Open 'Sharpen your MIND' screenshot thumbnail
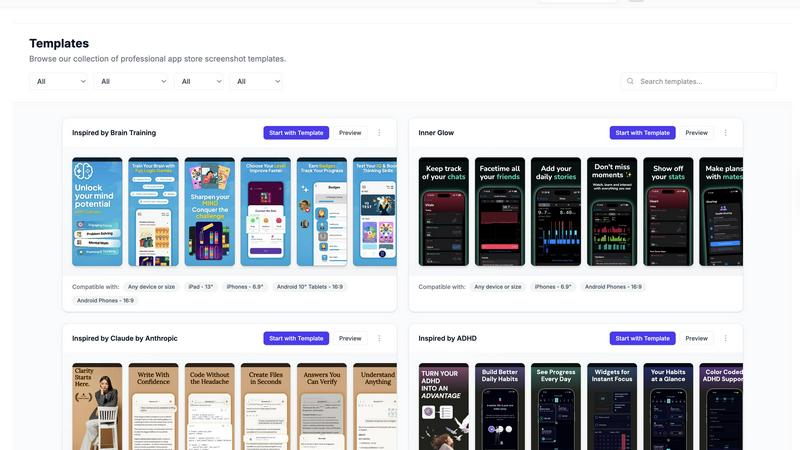Image resolution: width=800 pixels, height=450 pixels. [x=209, y=212]
